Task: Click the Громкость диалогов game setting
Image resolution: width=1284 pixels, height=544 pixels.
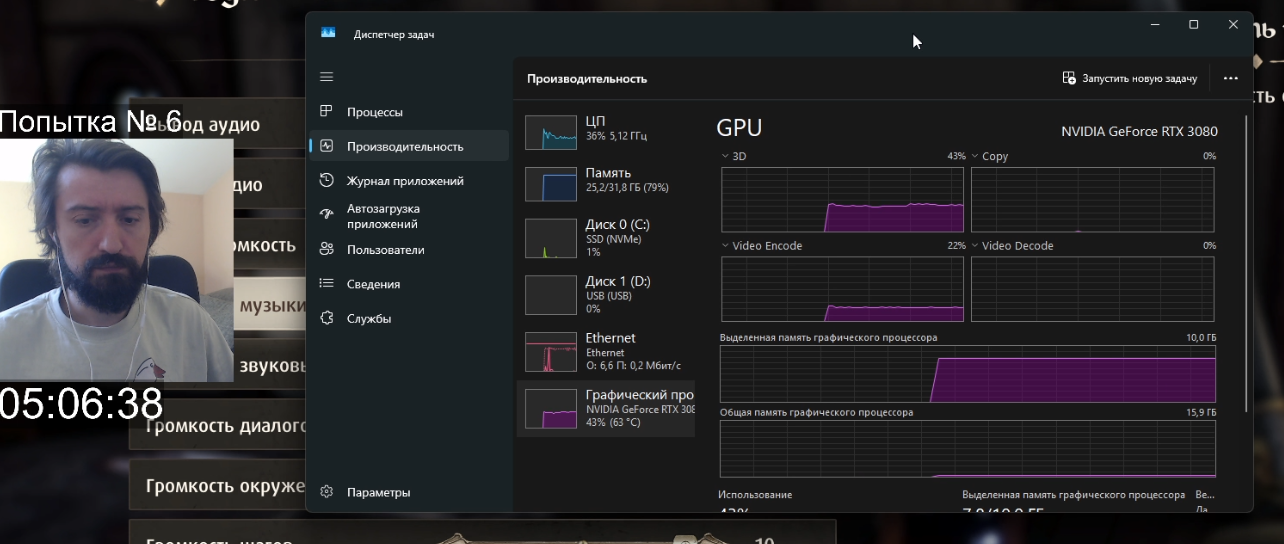Action: (217, 427)
